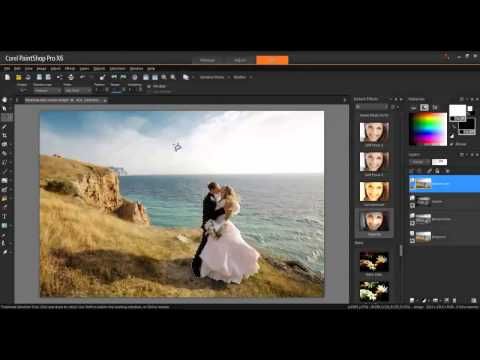Click the Zoom out magnifier icon

[x=164, y=77]
